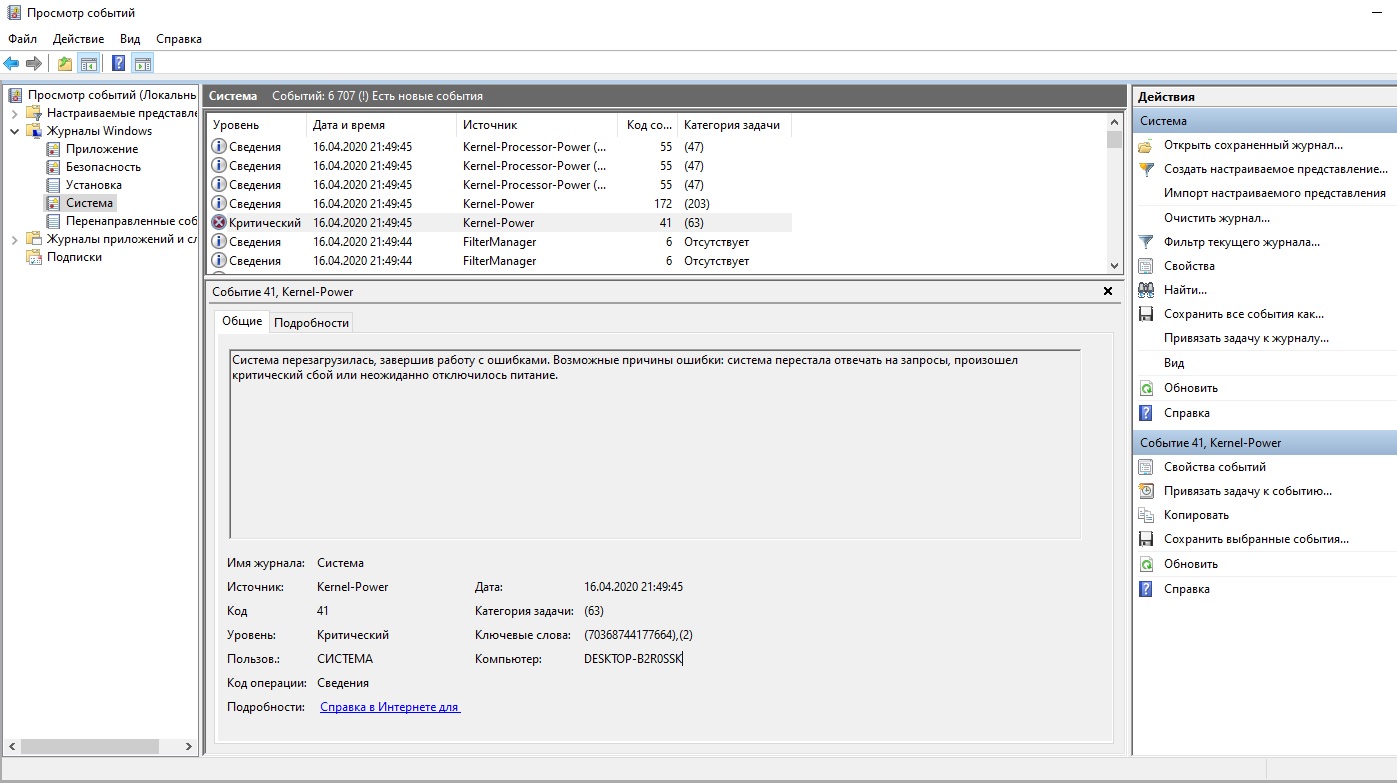Image resolution: width=1397 pixels, height=783 pixels.
Task: Click Обновить icon under Событие 41 section
Action: 1146,564
